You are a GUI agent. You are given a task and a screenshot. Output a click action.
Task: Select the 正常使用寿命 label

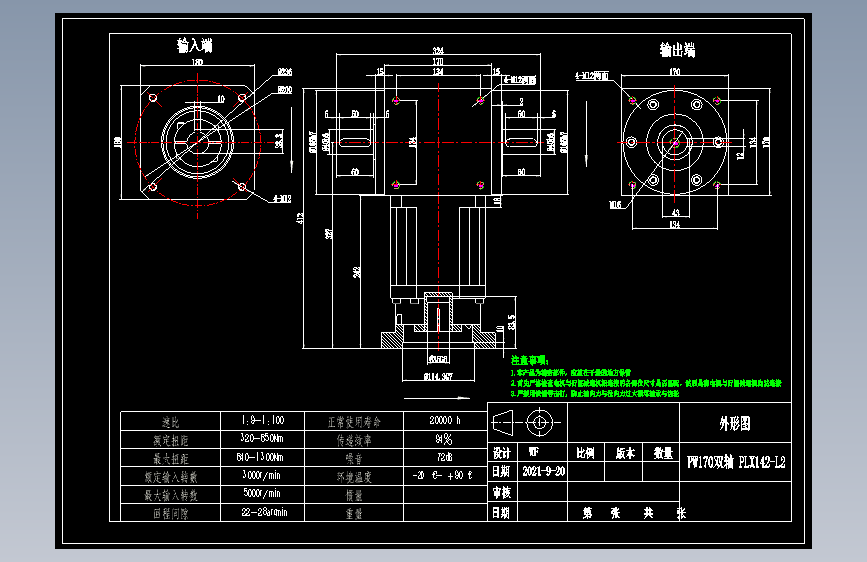click(354, 423)
